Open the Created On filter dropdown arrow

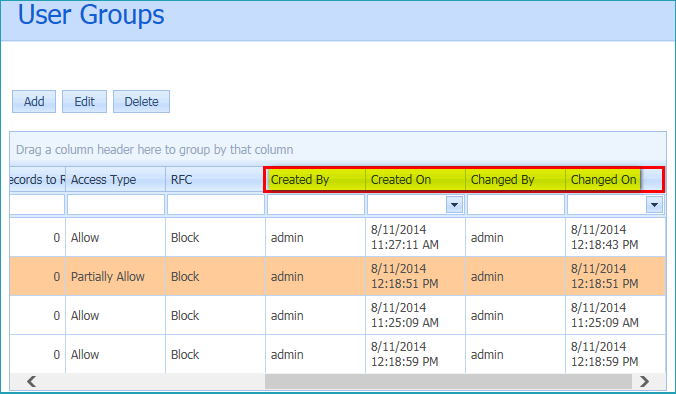pos(454,205)
